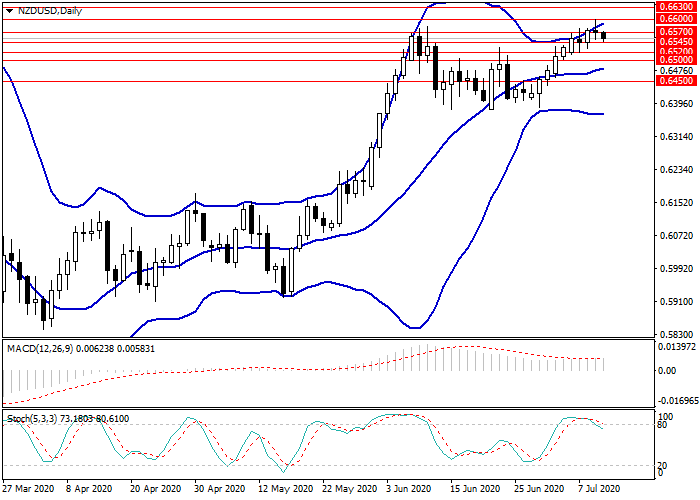This screenshot has width=700, height=500.
Task: Click the NZDUSD,Daily chart title
Action: click(51, 11)
